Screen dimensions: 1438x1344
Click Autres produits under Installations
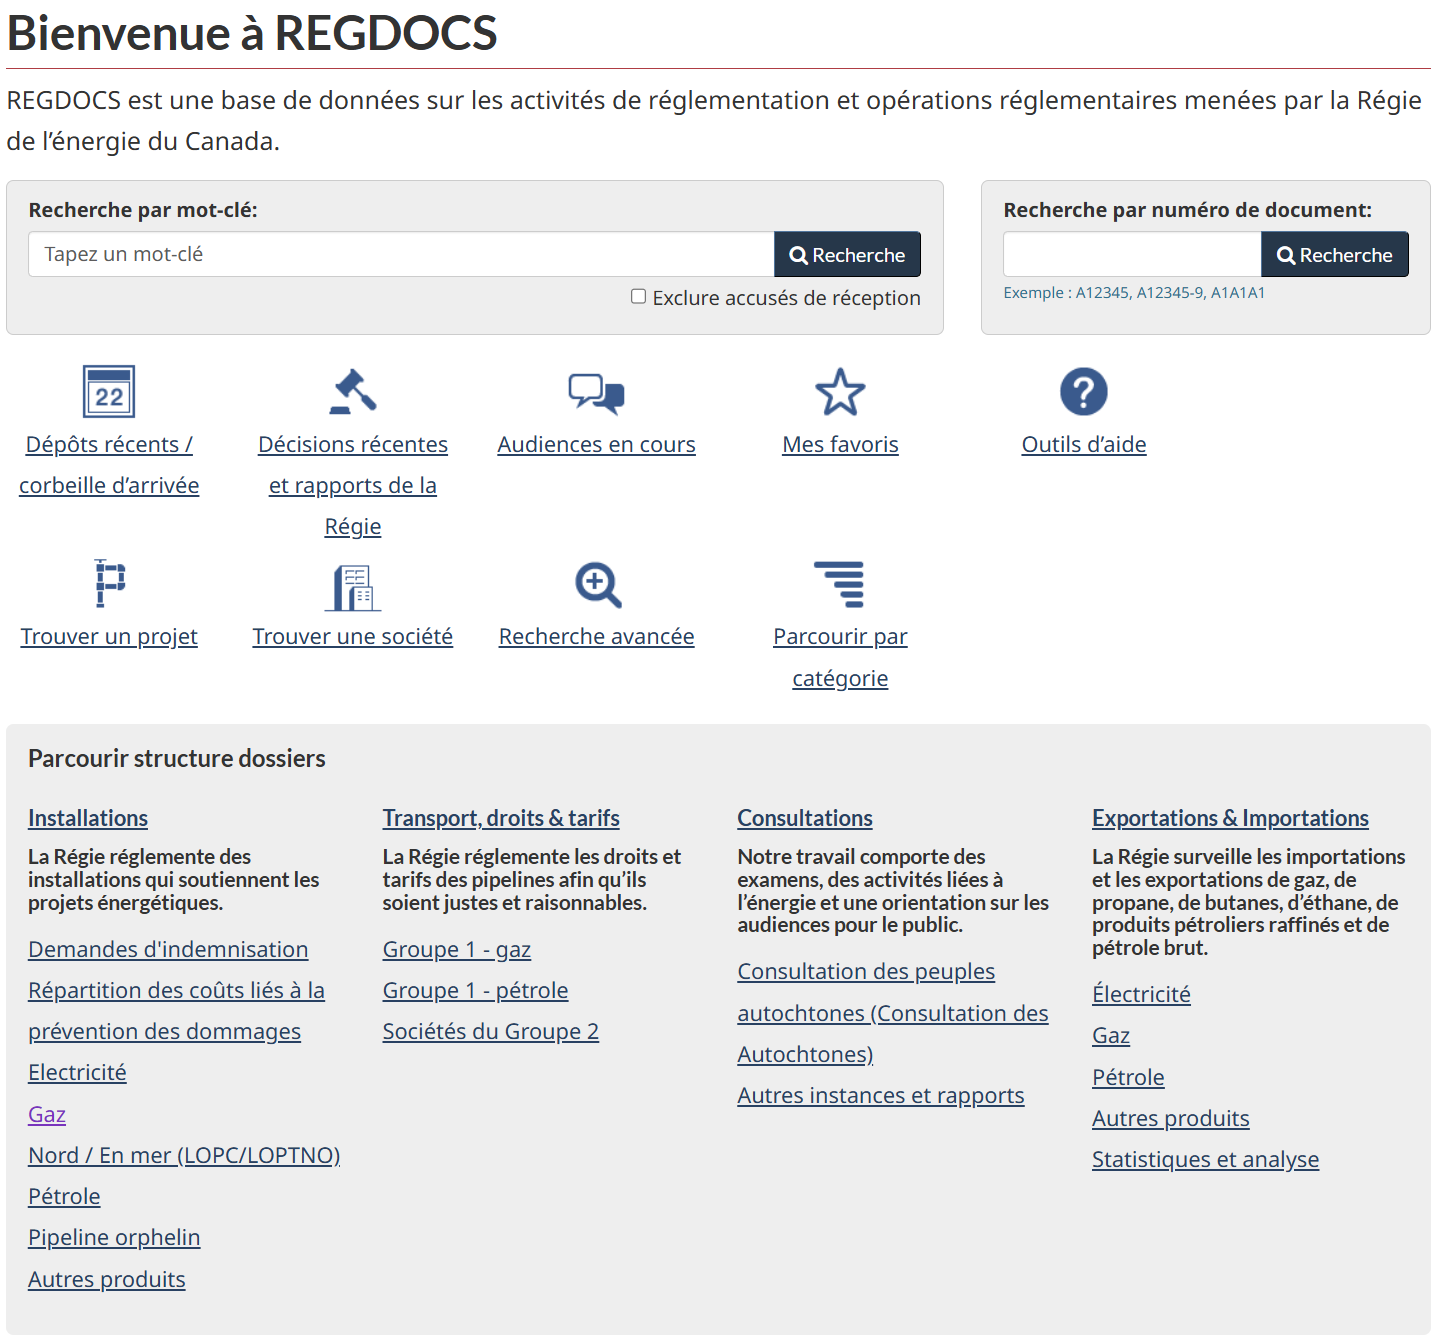click(x=107, y=1279)
